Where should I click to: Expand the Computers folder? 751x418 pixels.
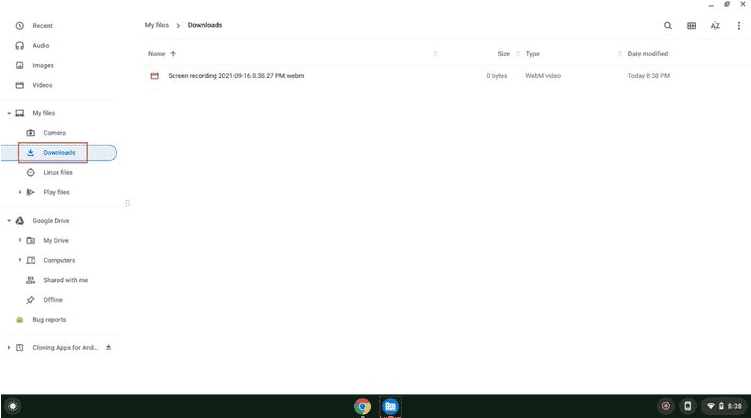[x=20, y=260]
